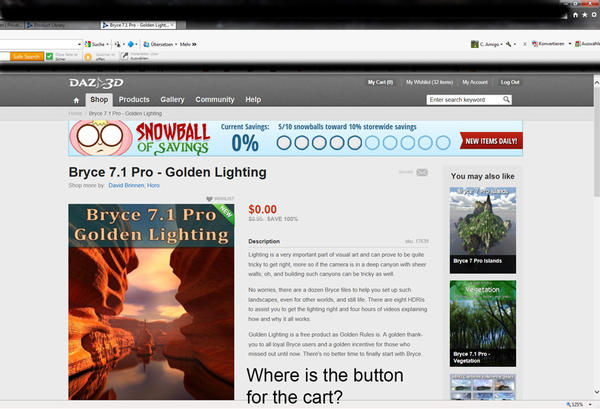Open My Cart (0) link

(380, 82)
